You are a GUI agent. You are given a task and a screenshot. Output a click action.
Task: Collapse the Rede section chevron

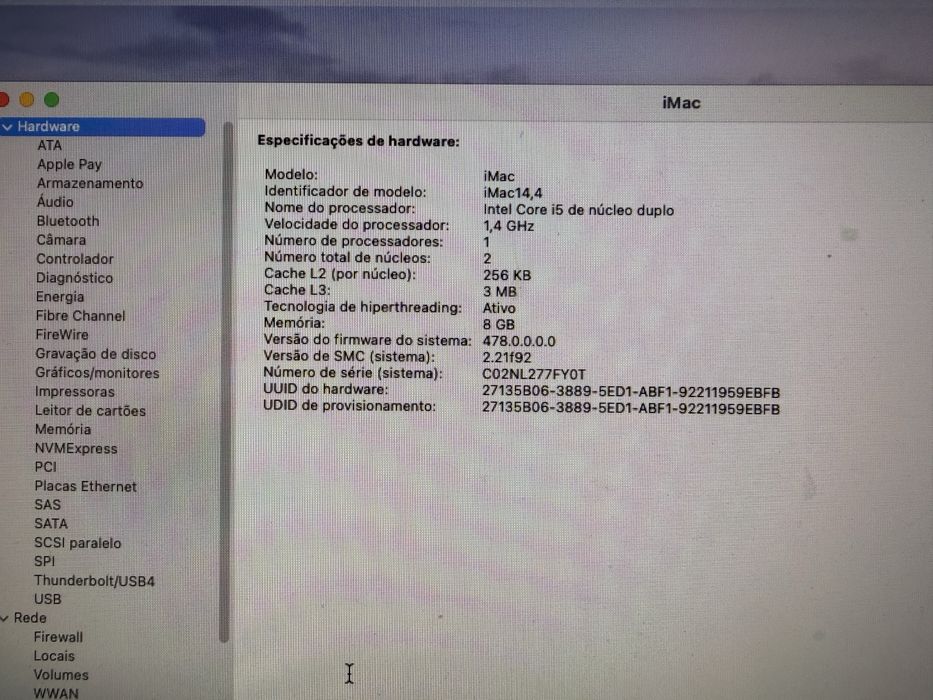click(4, 618)
